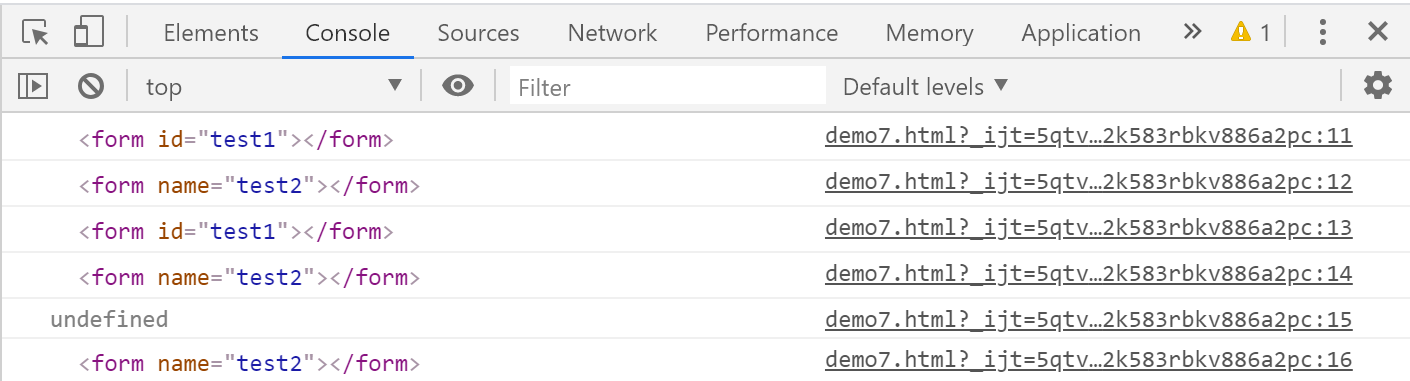The image size is (1410, 381).
Task: Open the three-dot DevTools menu
Action: pyautogui.click(x=1323, y=33)
